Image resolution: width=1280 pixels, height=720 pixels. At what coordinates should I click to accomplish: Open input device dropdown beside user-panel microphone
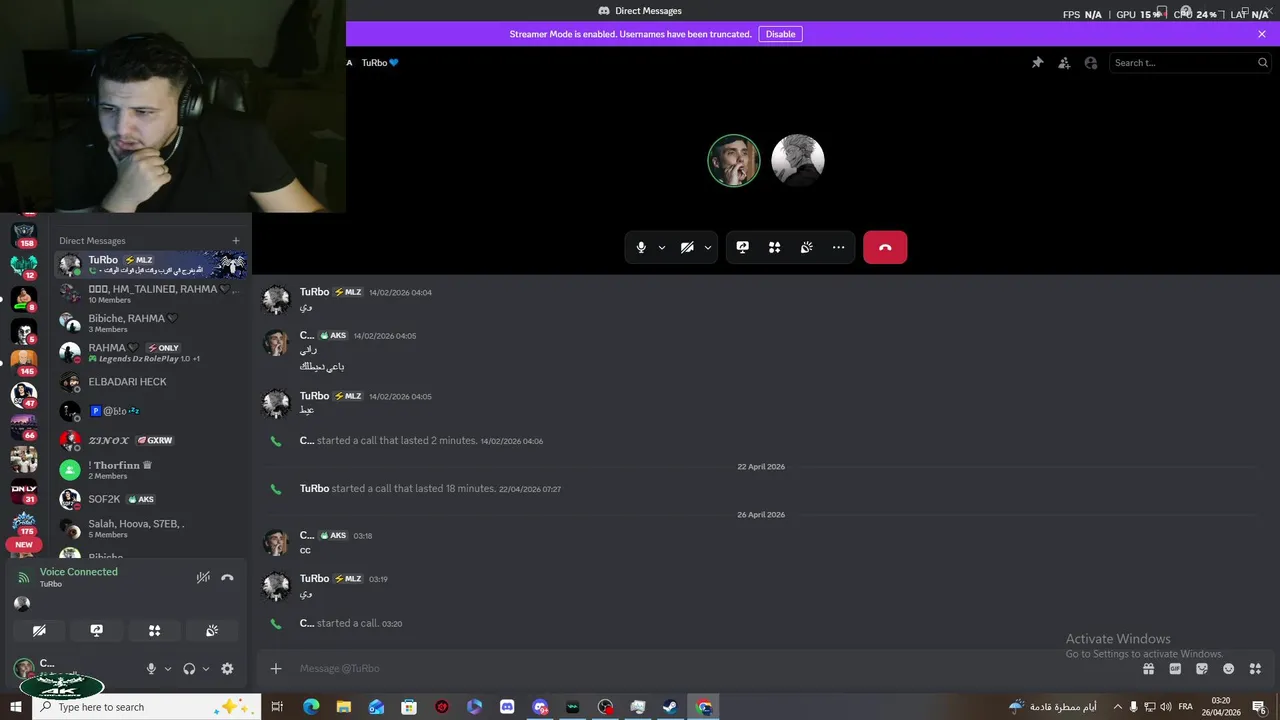point(168,669)
